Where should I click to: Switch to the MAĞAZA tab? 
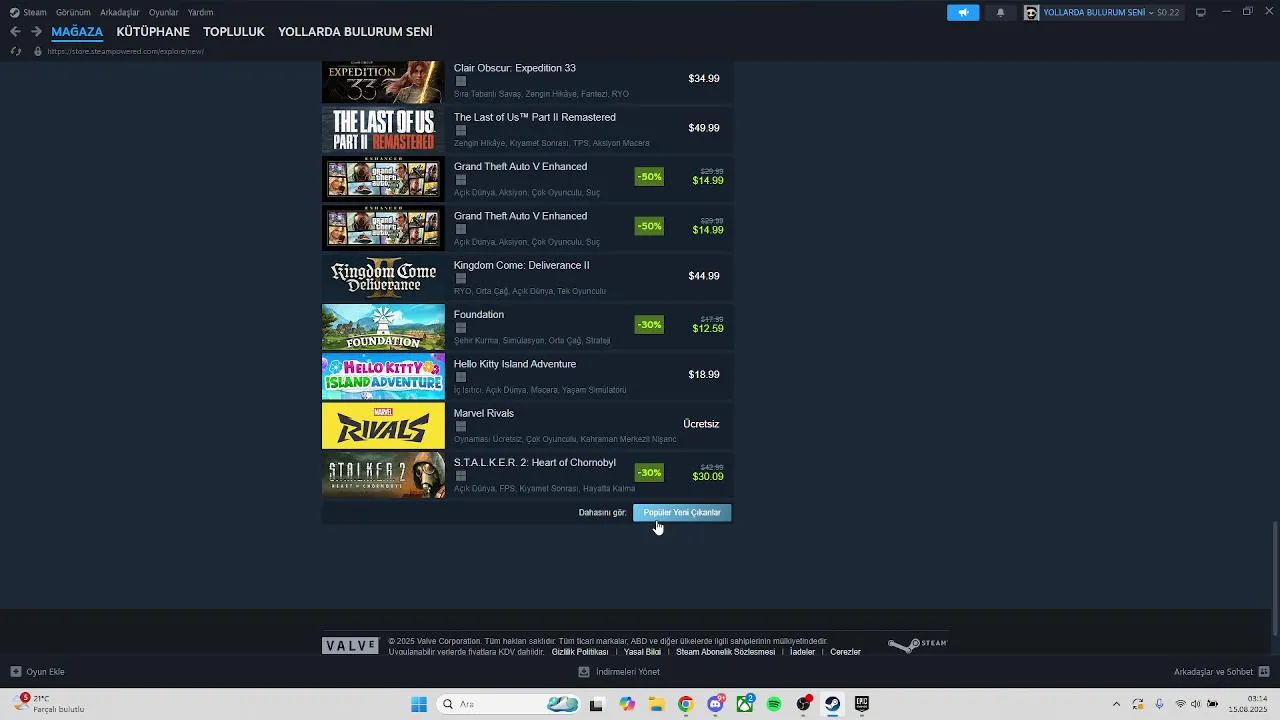(77, 32)
